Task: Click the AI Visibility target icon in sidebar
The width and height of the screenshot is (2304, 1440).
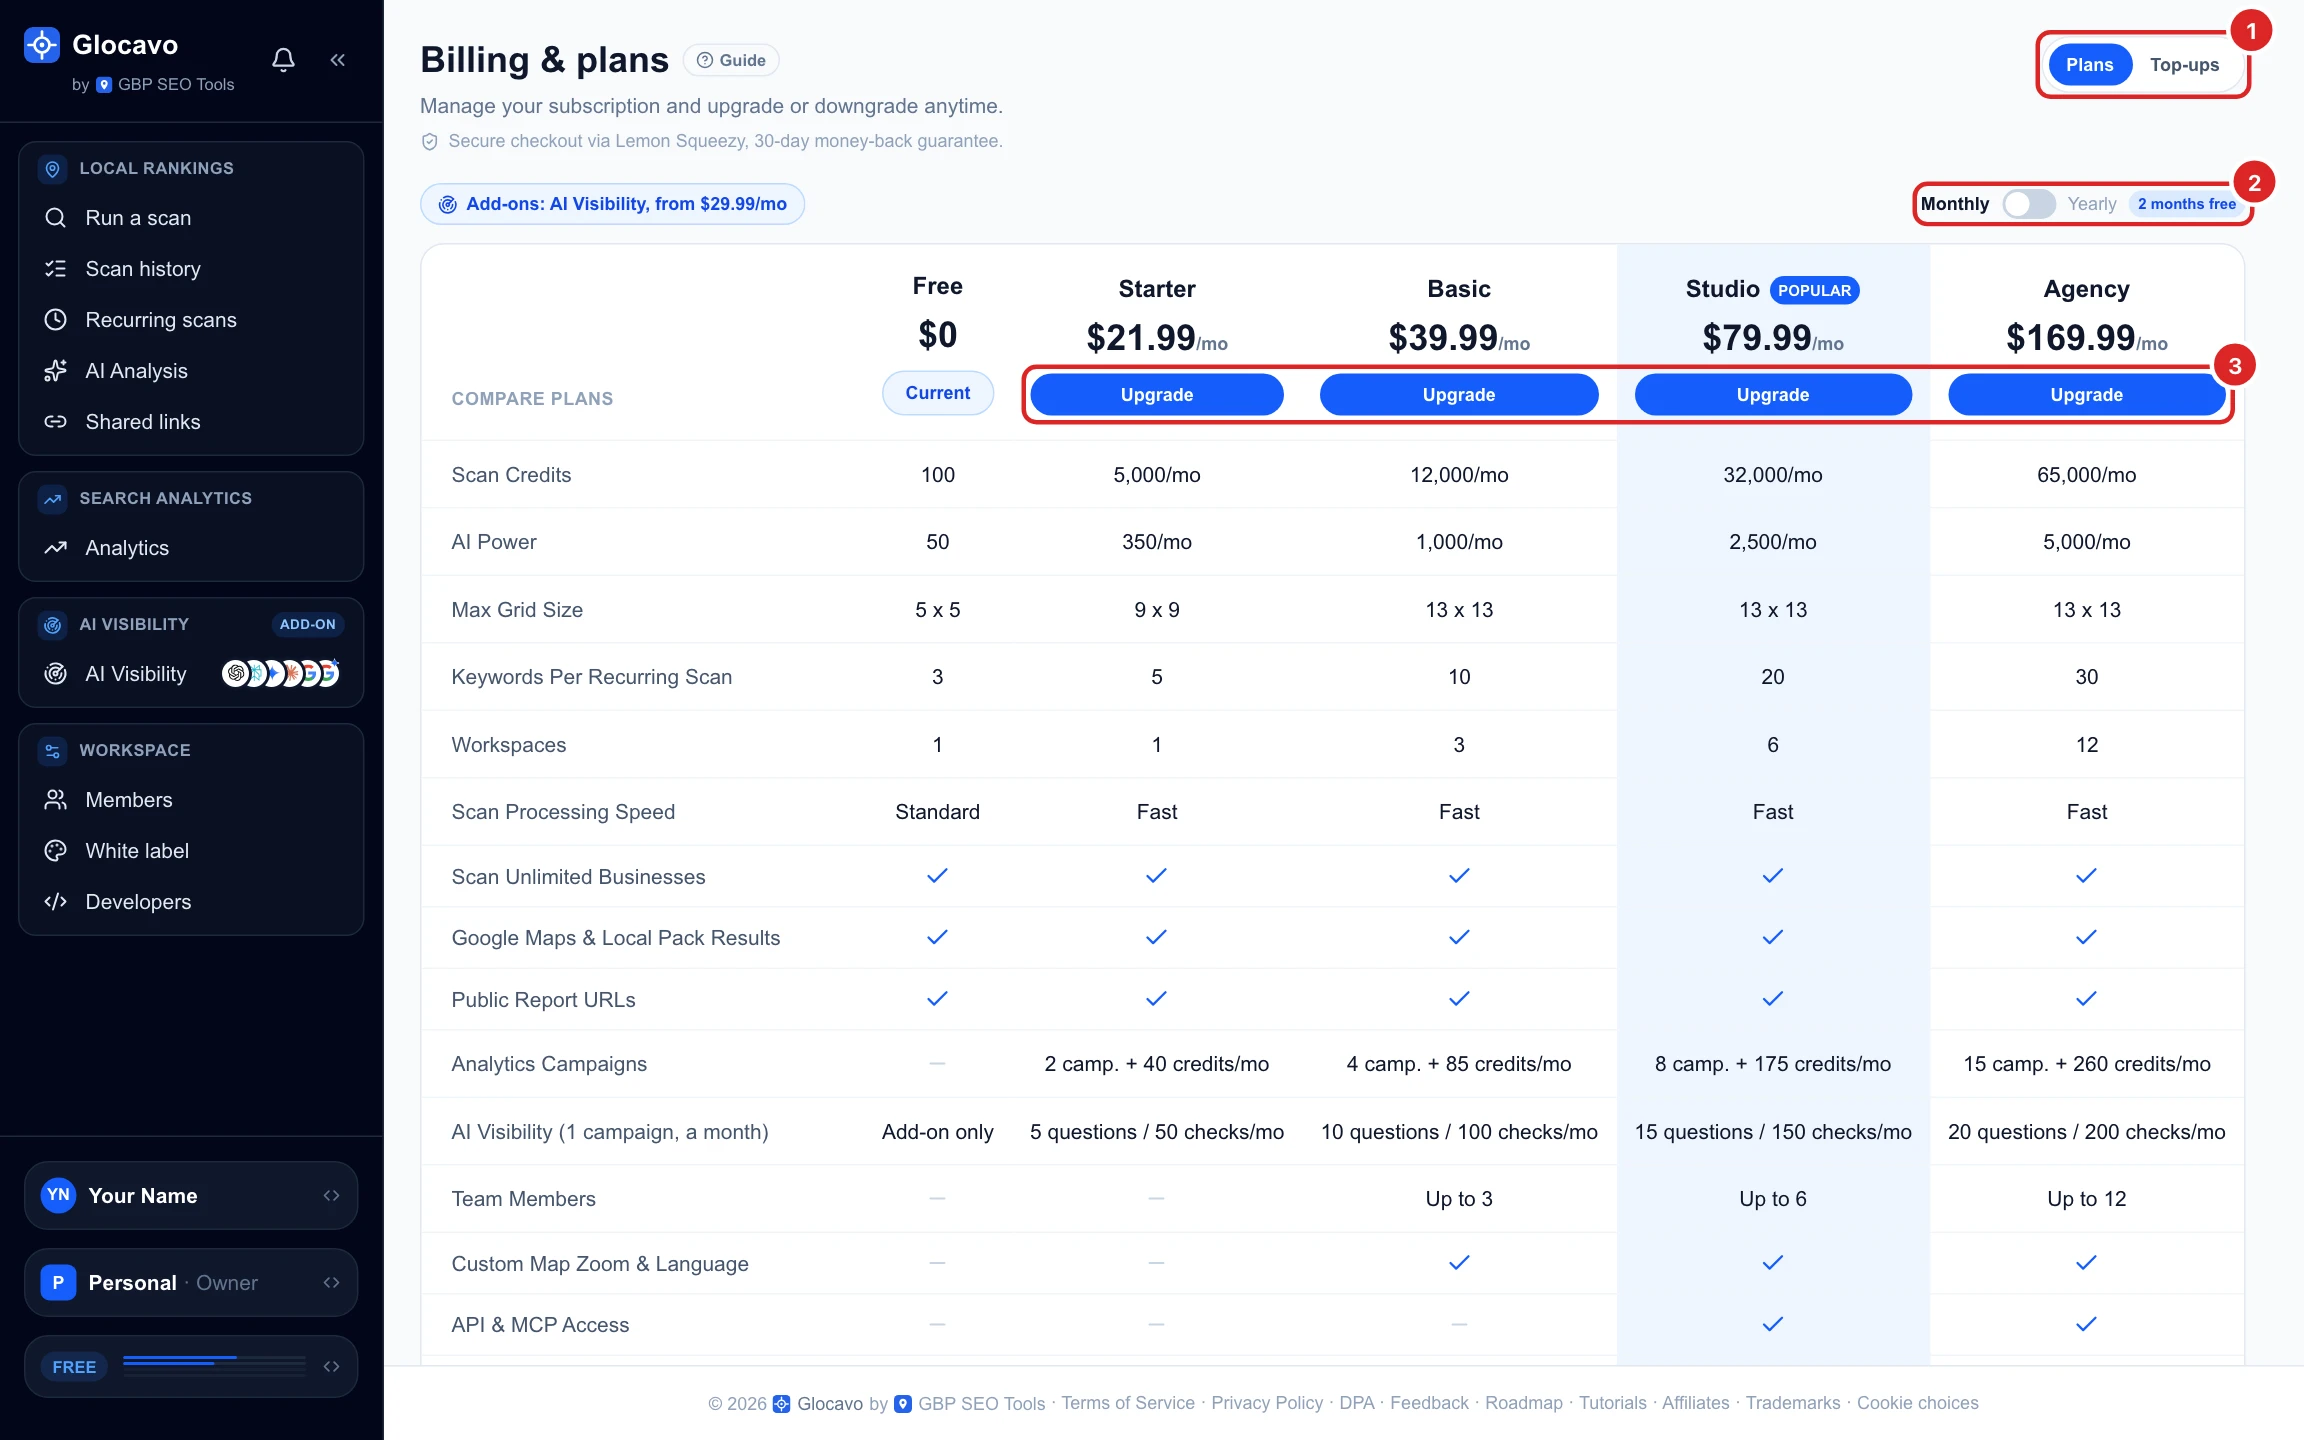Action: click(56, 674)
